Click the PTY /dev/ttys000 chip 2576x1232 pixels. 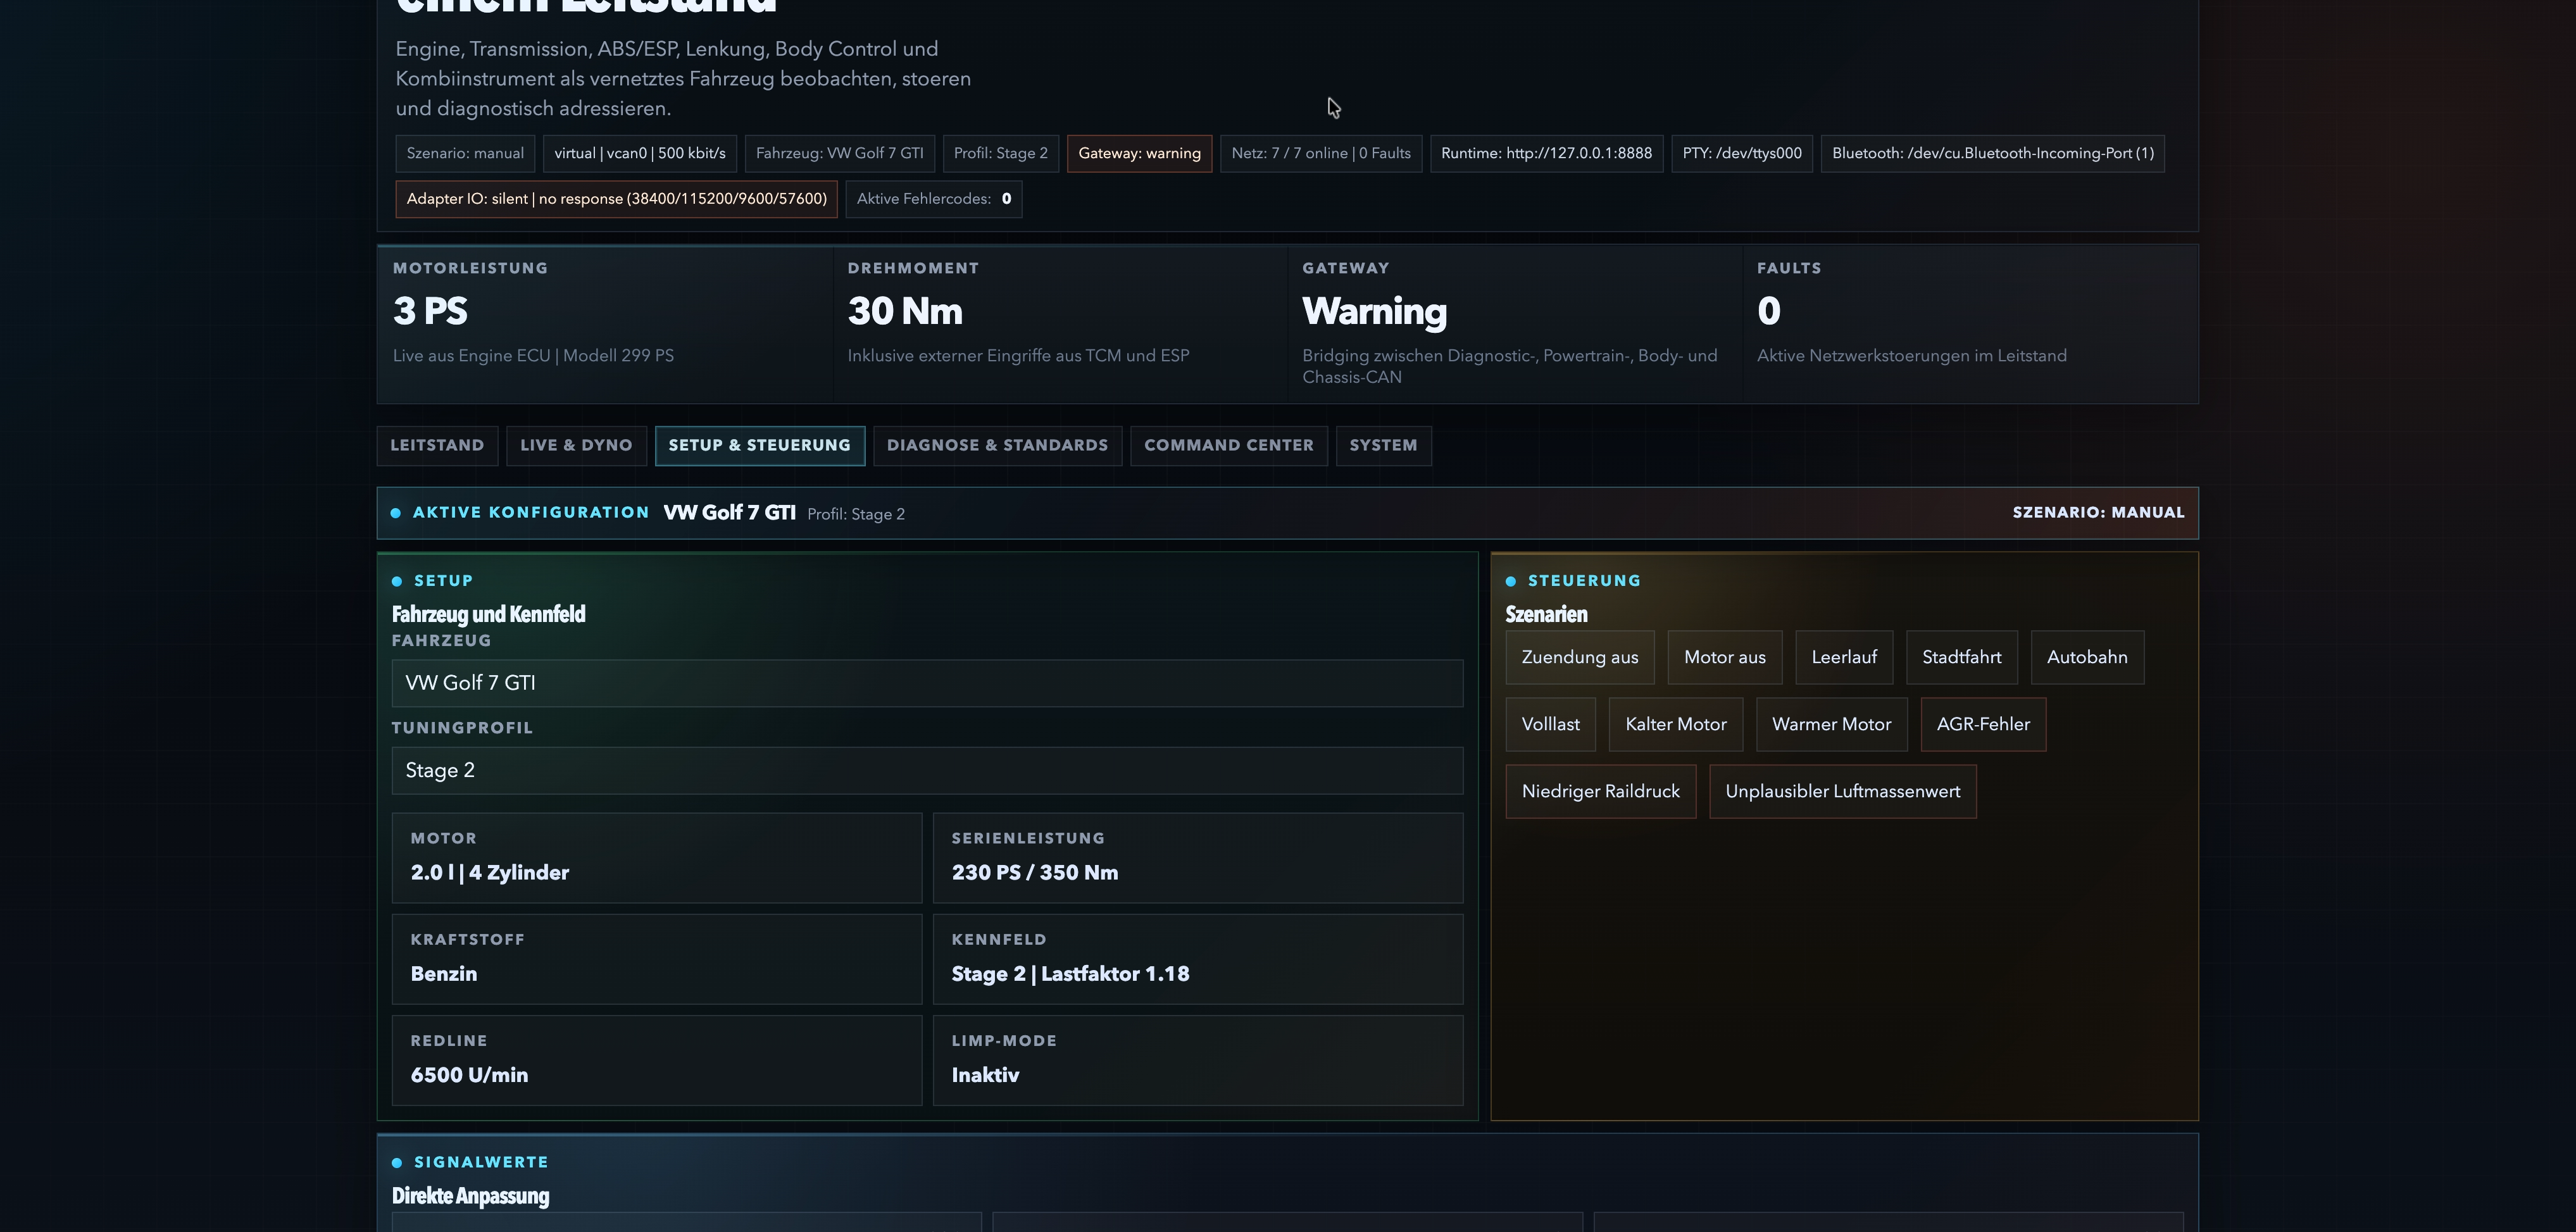1742,154
